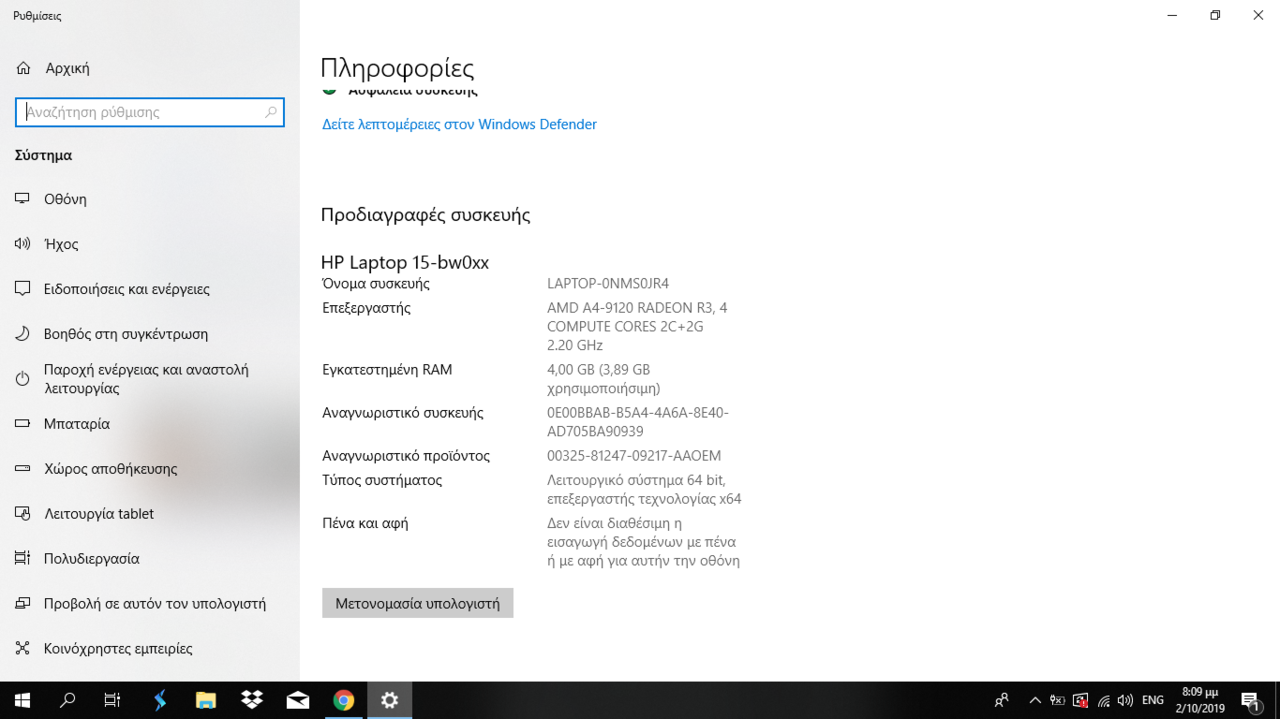
Task: Click Αναγνωριστικό συσκευής label
Action: (x=402, y=412)
